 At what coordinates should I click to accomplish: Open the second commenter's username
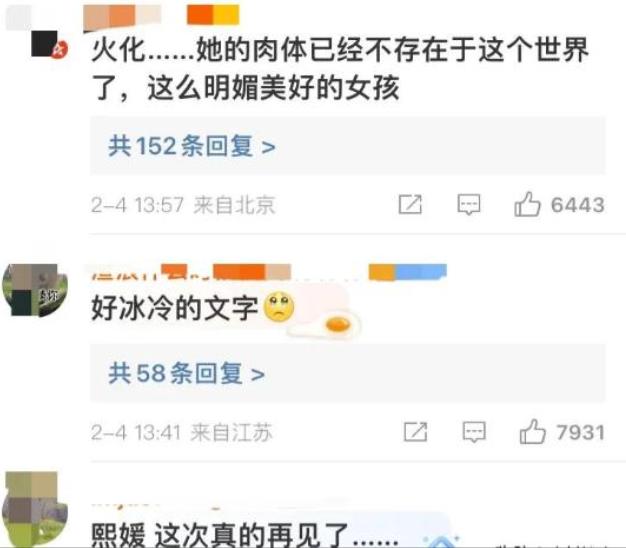pyautogui.click(x=269, y=272)
